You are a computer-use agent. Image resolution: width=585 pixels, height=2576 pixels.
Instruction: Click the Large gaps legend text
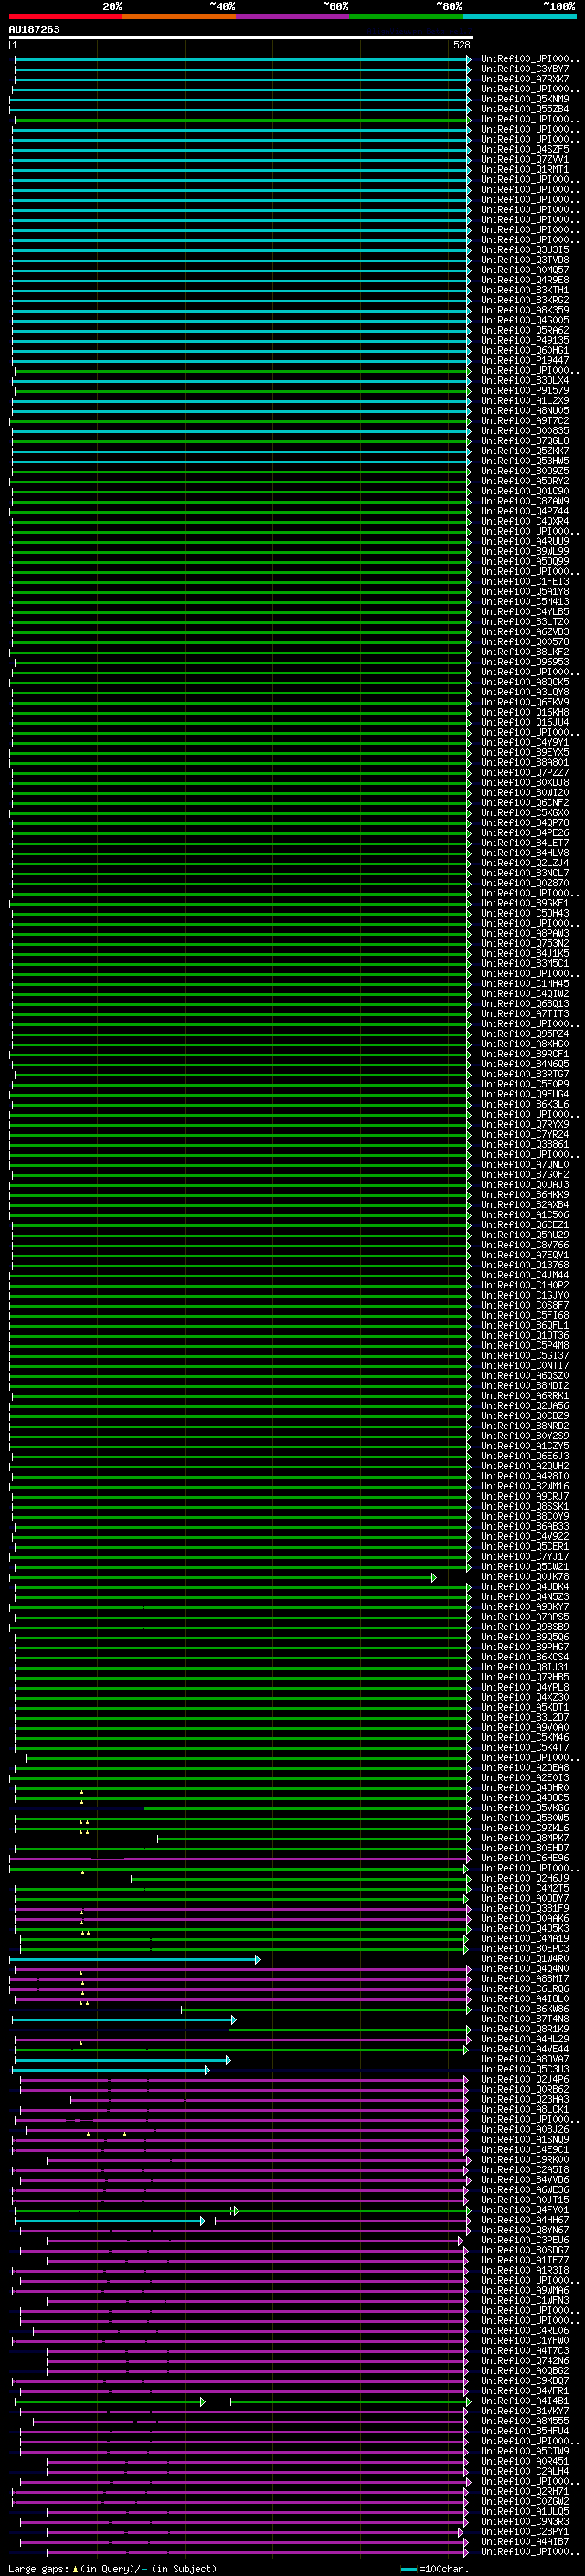[x=112, y=2569]
